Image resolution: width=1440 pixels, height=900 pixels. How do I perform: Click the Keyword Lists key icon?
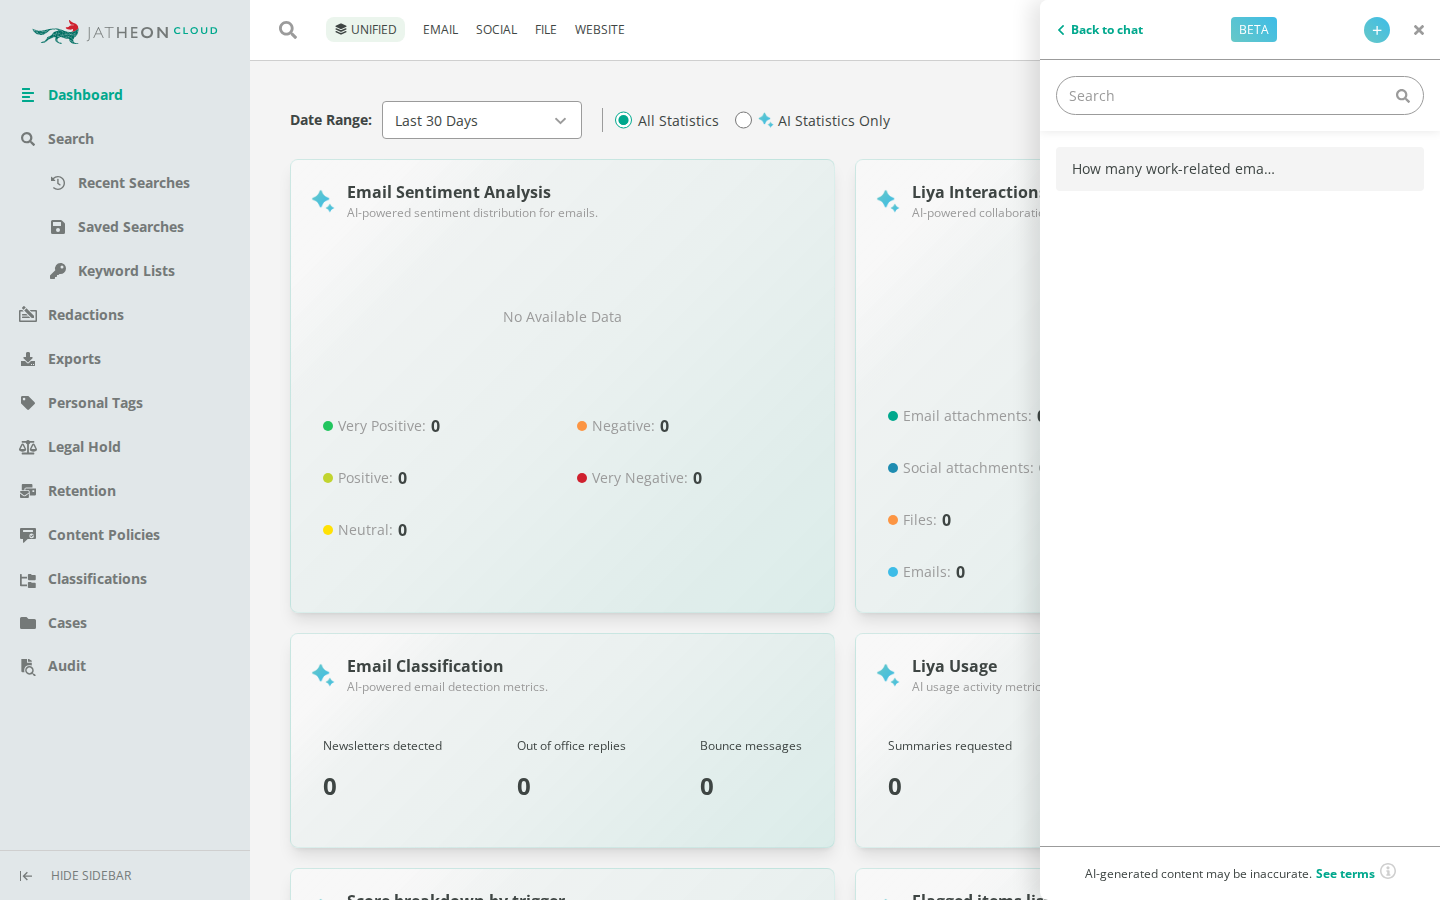pos(58,271)
